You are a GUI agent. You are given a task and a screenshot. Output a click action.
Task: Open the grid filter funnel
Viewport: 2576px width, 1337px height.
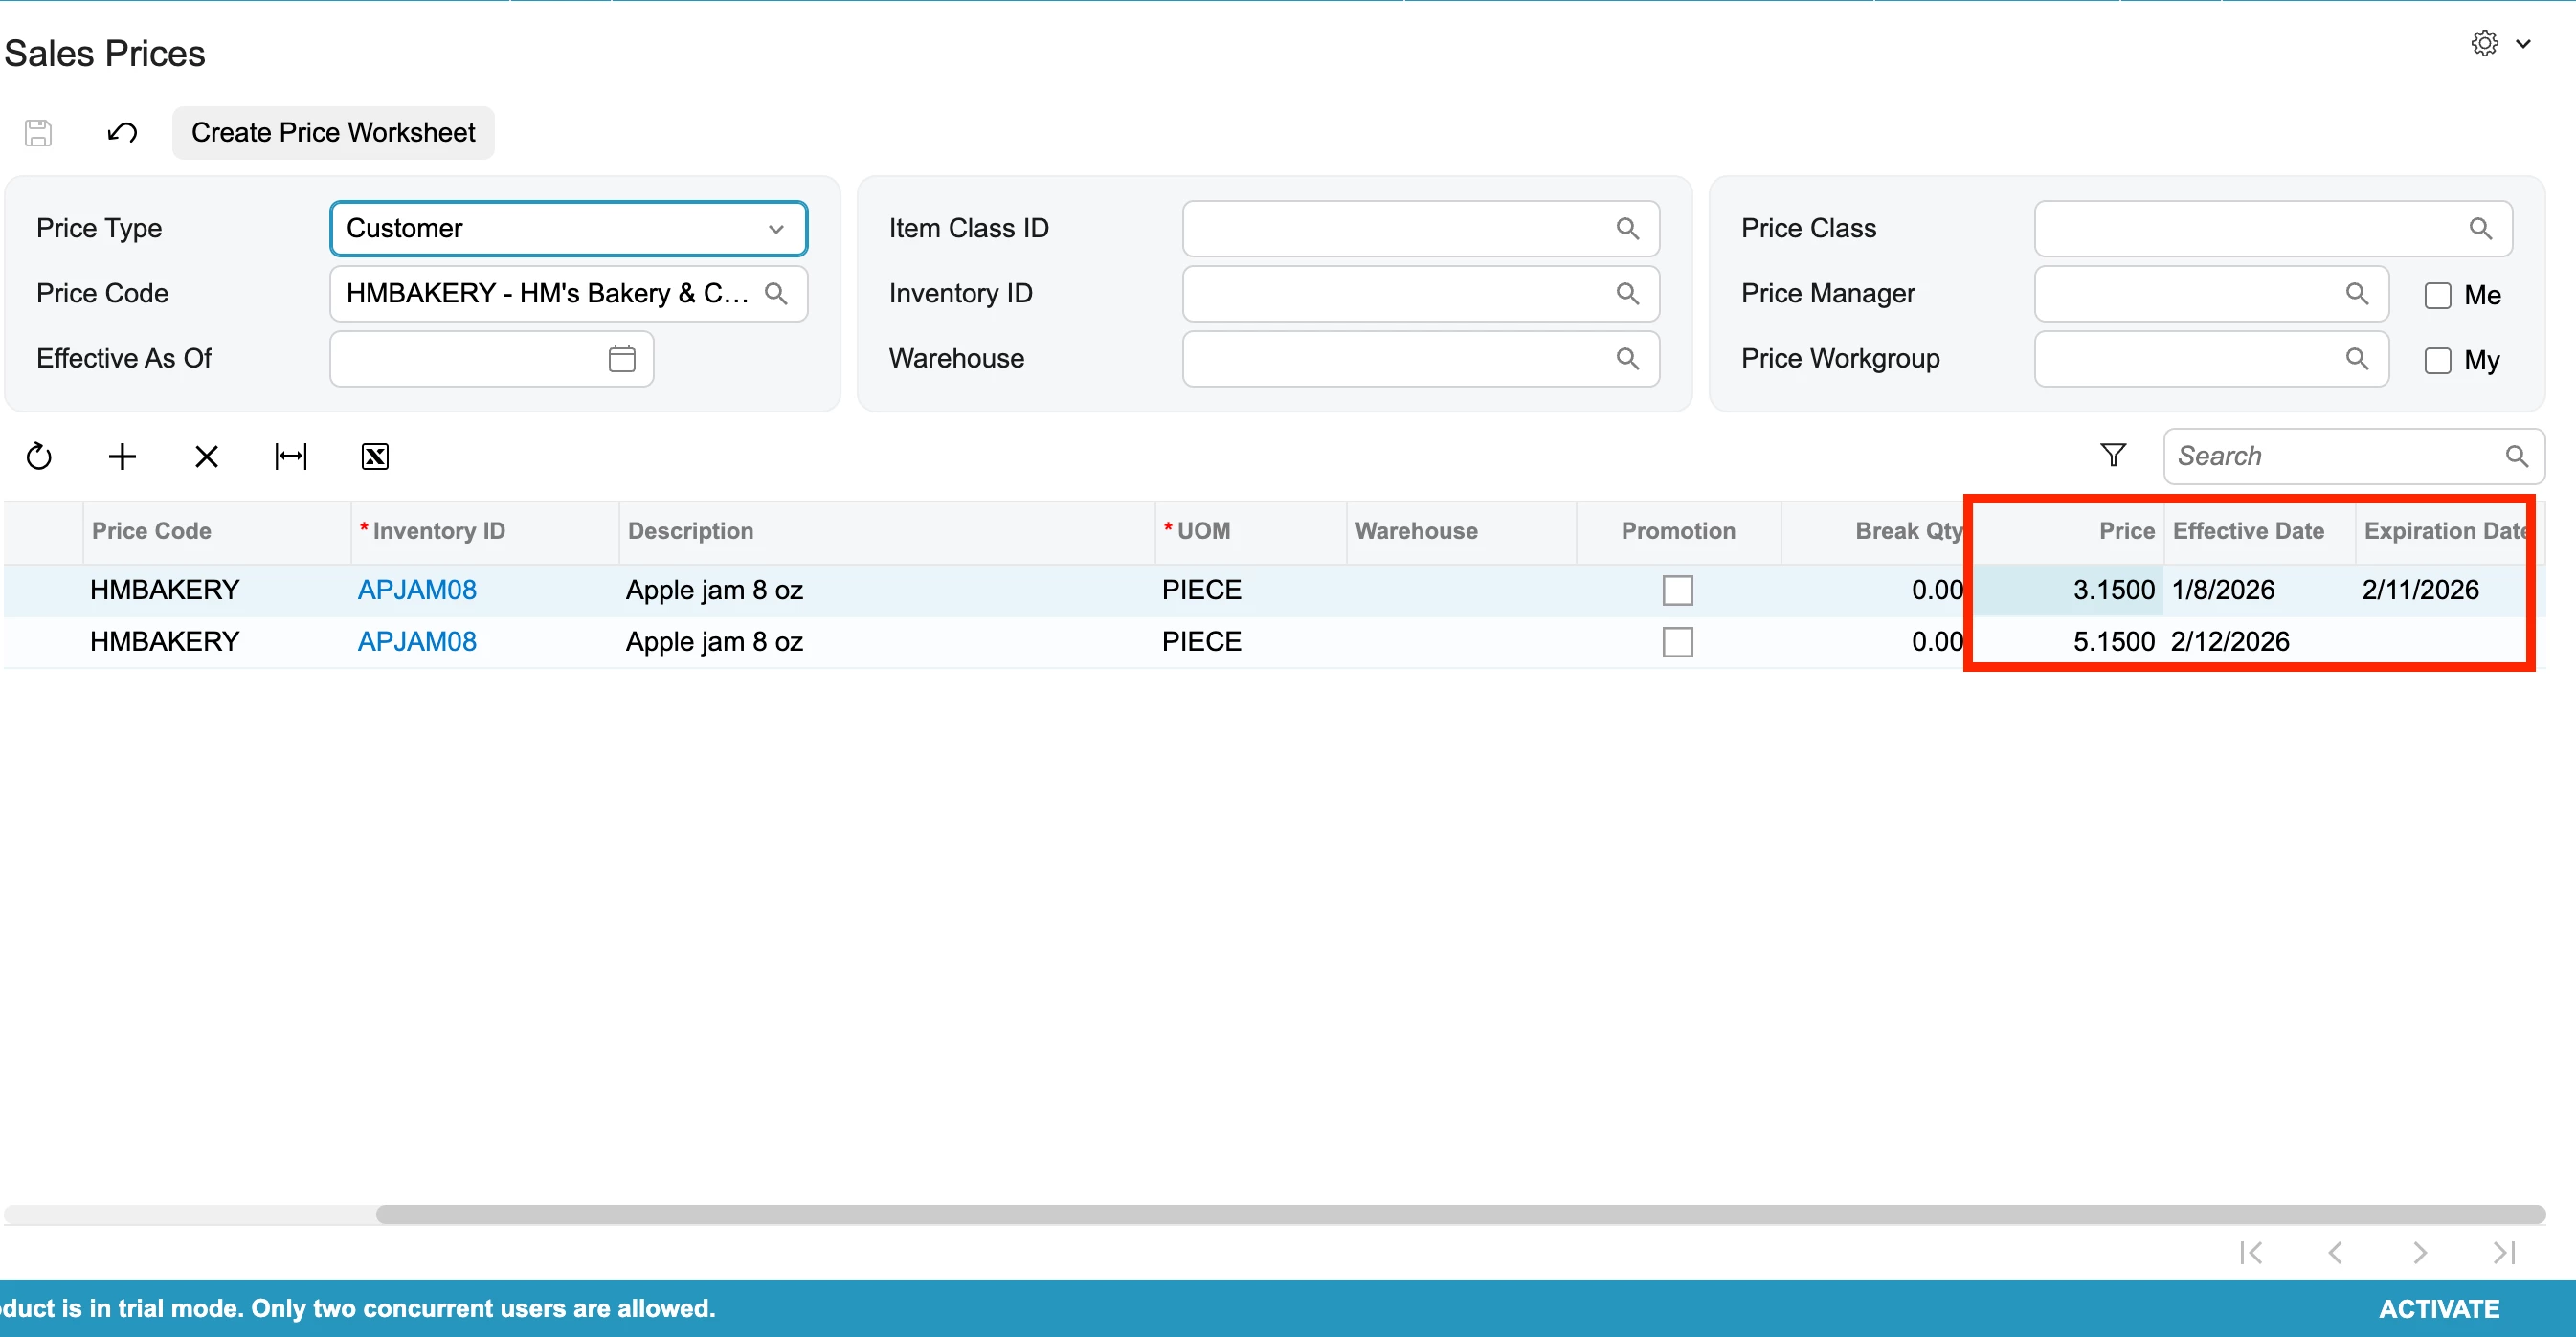tap(2112, 456)
